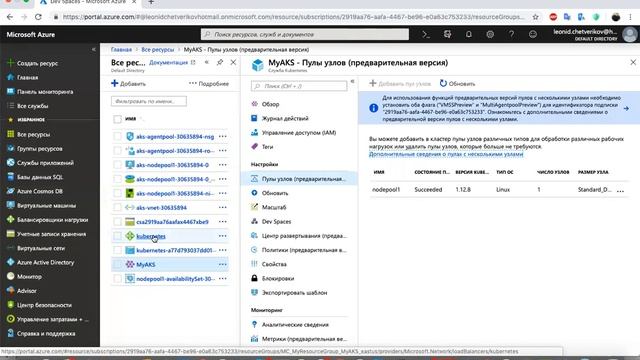Open notifications bell icon

[469, 35]
